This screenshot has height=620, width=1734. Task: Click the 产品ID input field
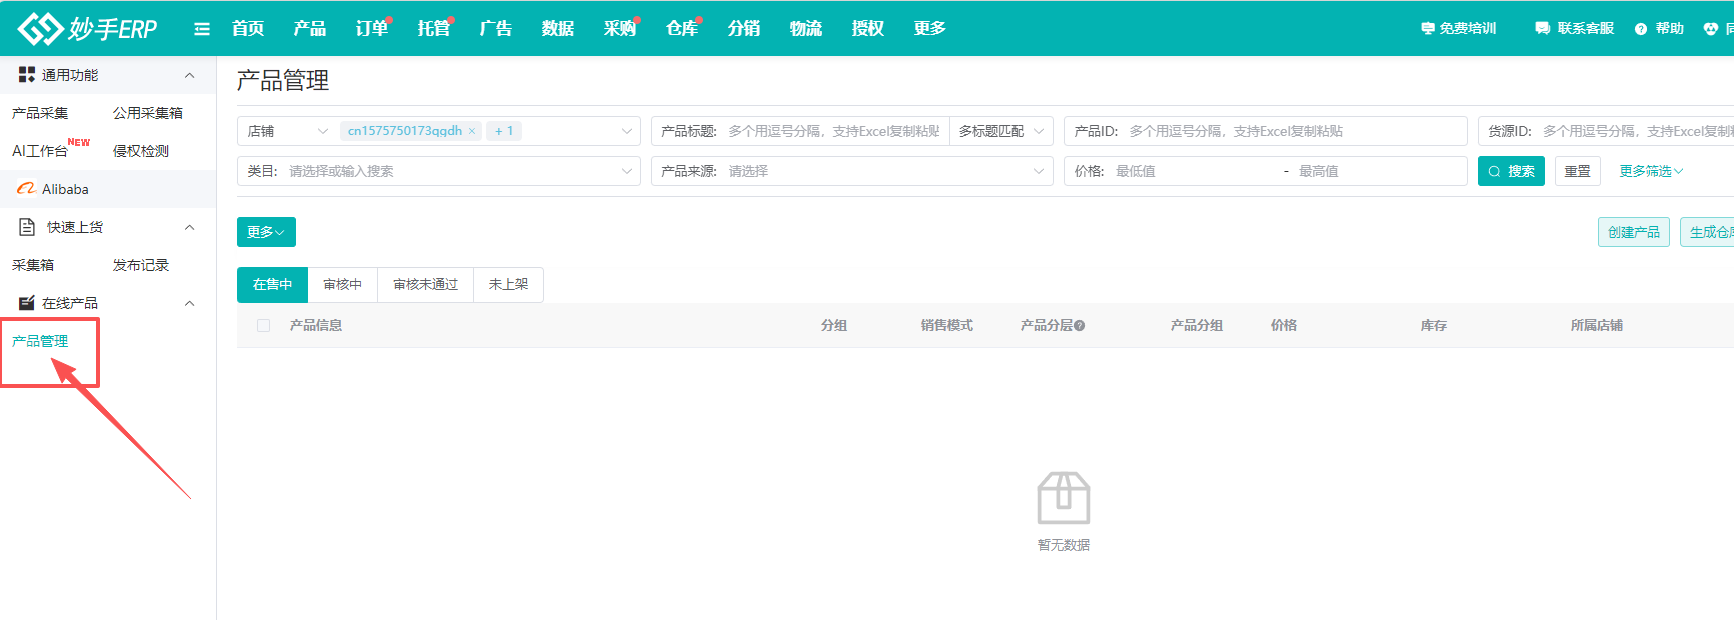1290,131
